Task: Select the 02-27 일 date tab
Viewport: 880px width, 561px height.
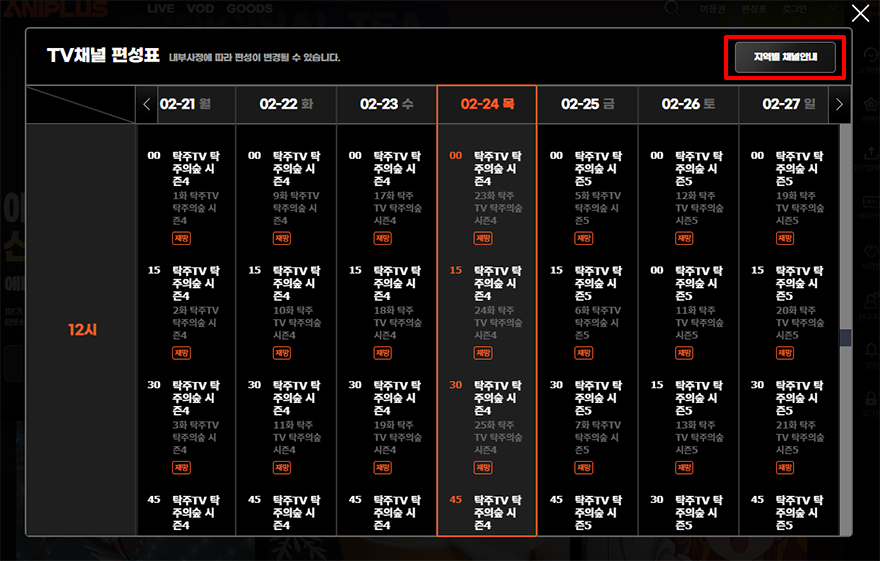Action: [789, 104]
